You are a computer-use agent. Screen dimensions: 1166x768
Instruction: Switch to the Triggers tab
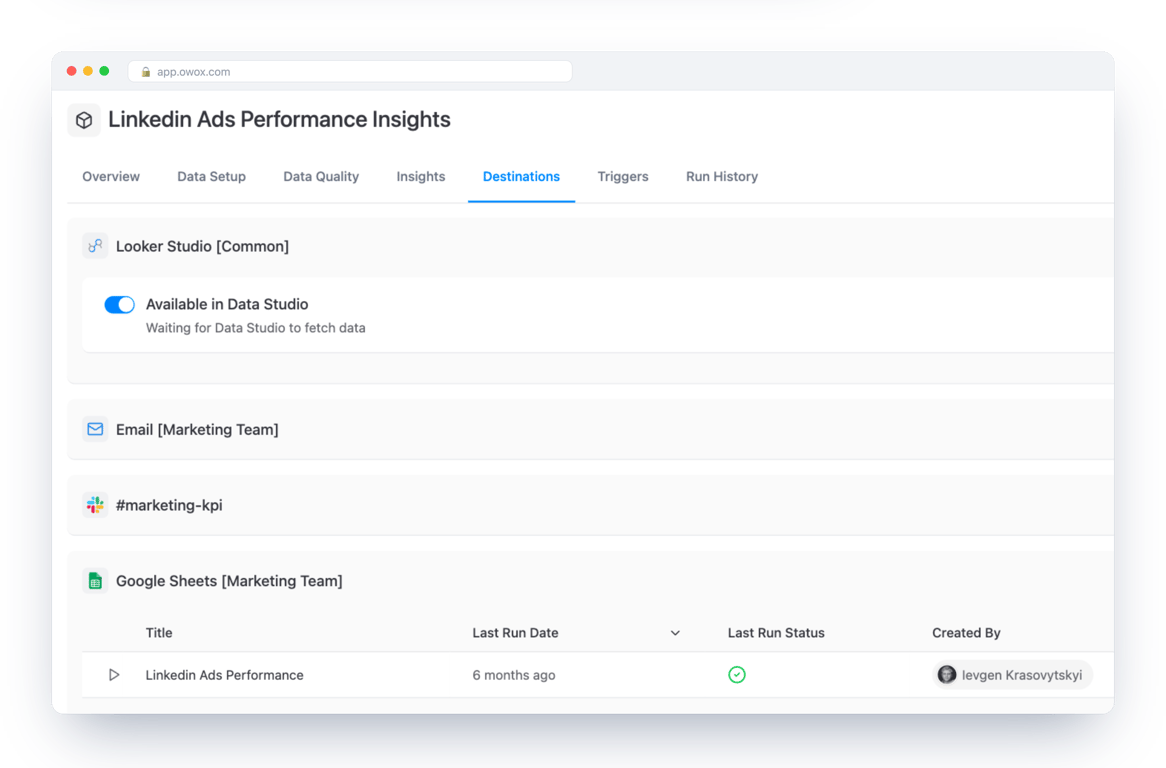pyautogui.click(x=623, y=177)
